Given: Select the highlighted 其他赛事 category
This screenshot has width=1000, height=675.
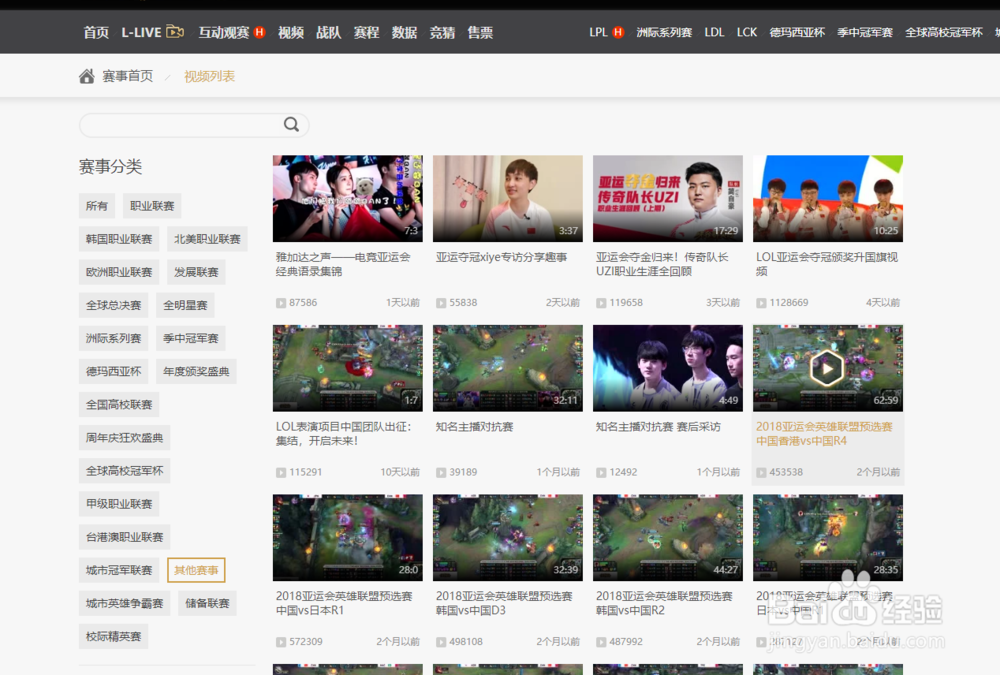Looking at the screenshot, I should click(196, 570).
